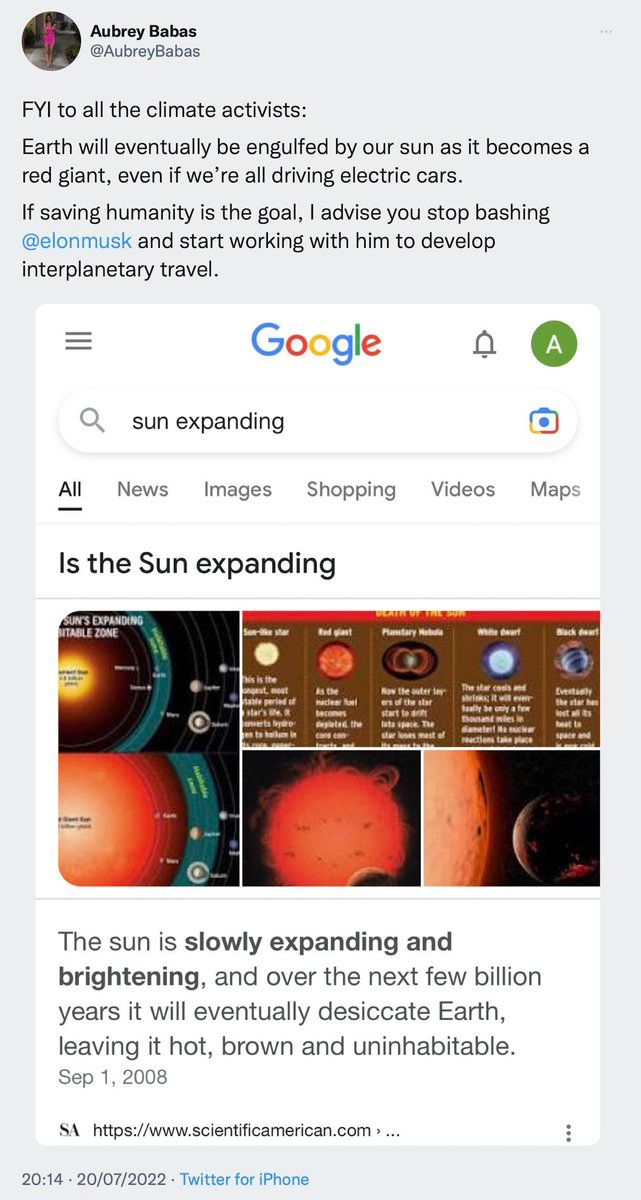Open the green account avatar 'A'
The width and height of the screenshot is (641, 1200).
click(554, 344)
